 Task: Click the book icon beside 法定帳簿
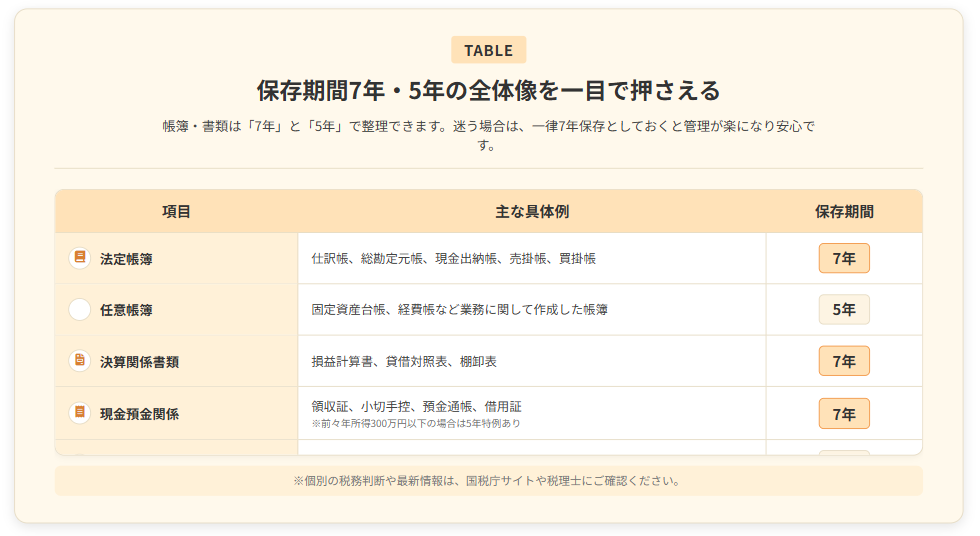pos(80,258)
